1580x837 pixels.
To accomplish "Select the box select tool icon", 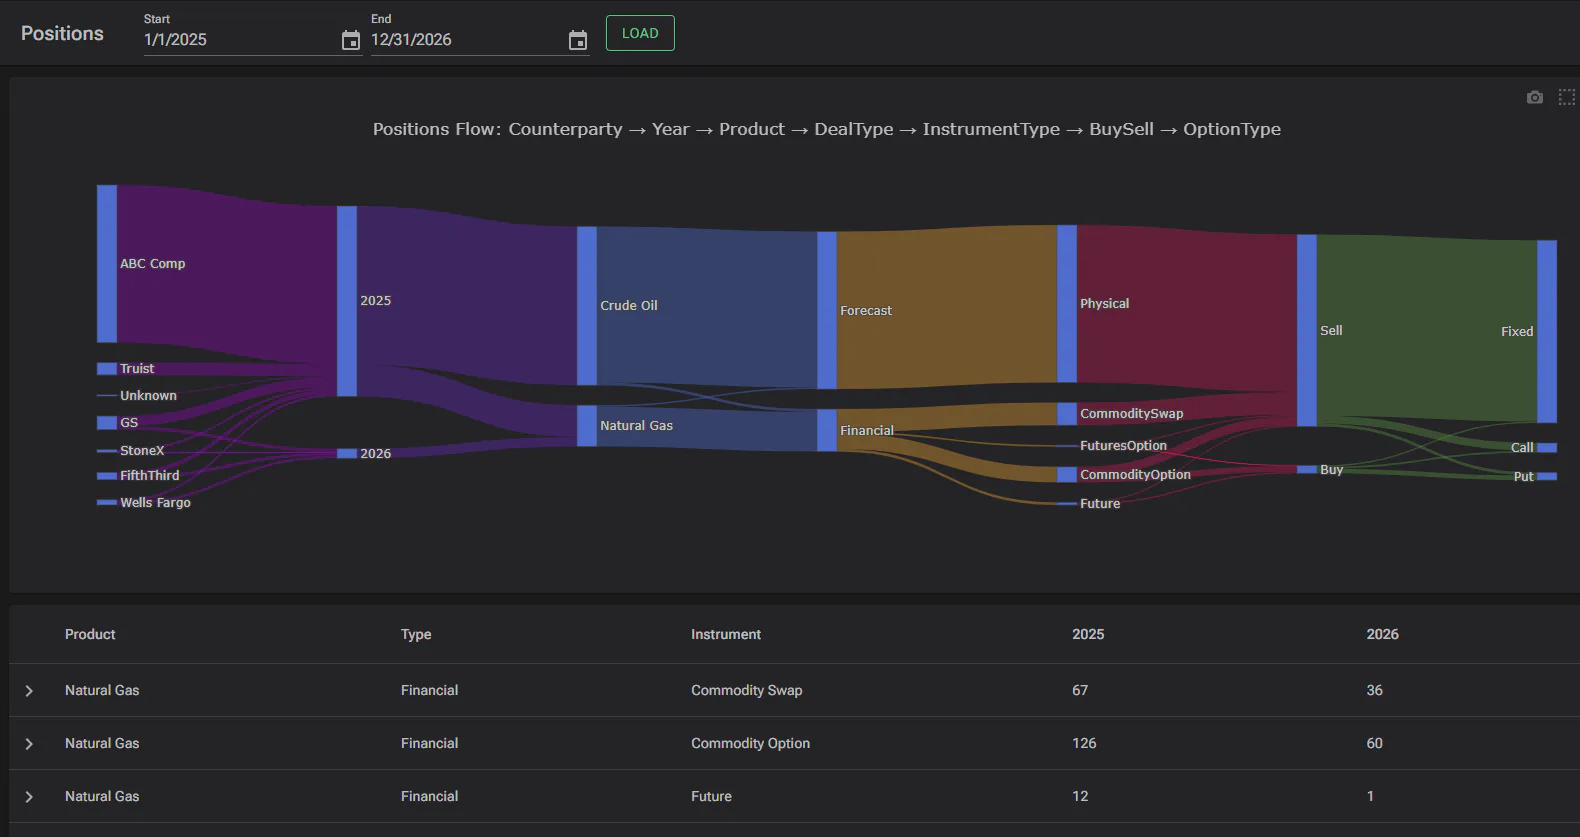I will [1567, 97].
